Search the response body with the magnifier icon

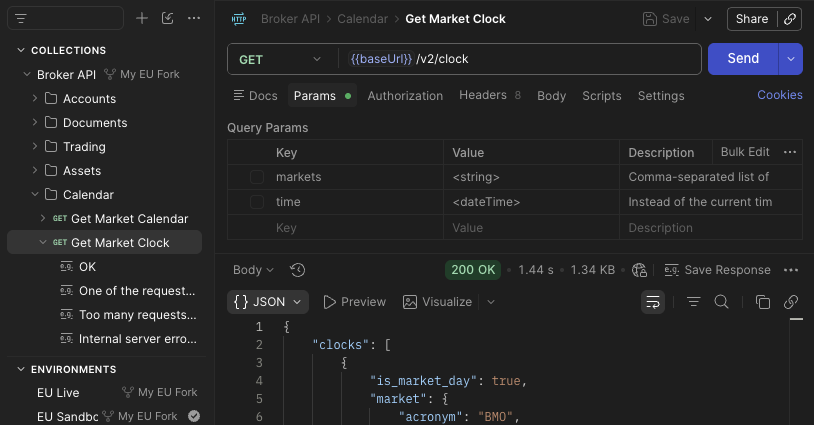click(721, 302)
